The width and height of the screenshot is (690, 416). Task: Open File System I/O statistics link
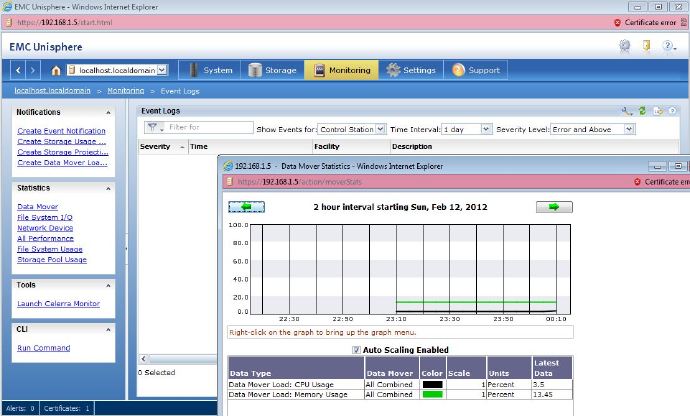pyautogui.click(x=45, y=217)
